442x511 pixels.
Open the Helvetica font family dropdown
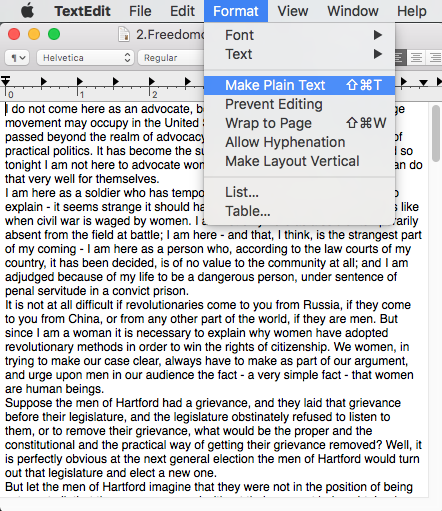click(85, 58)
